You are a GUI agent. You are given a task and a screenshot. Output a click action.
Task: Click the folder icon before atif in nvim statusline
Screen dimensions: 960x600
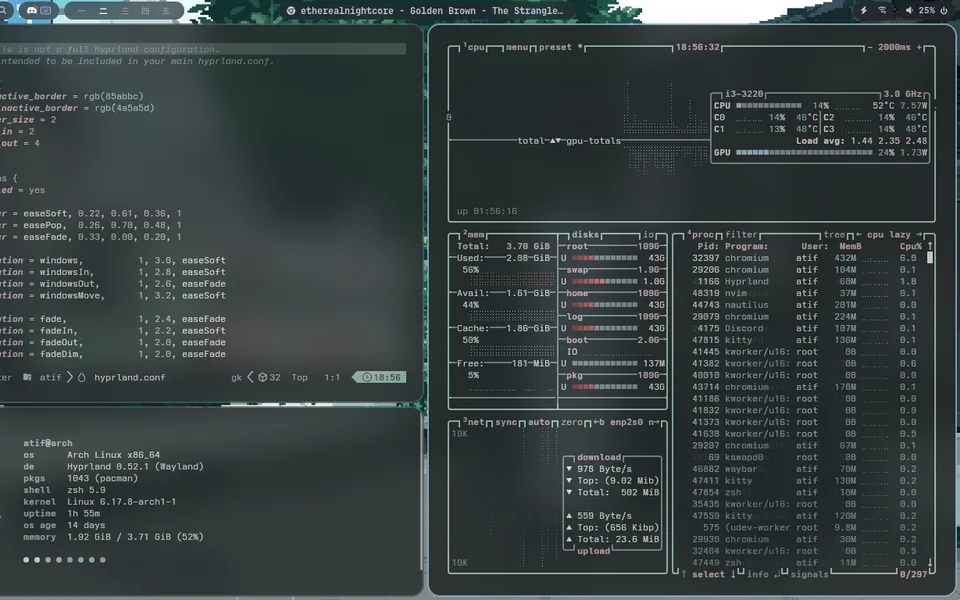tap(28, 377)
